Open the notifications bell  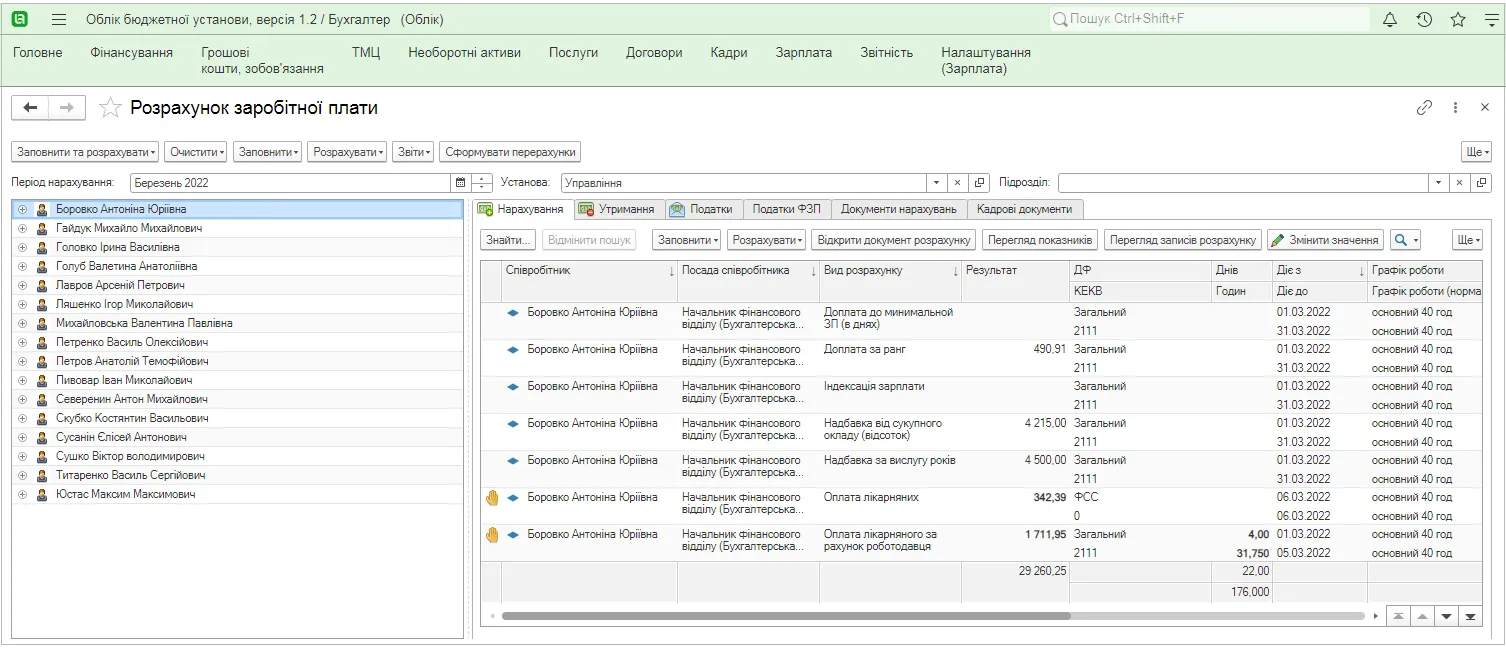(1390, 19)
